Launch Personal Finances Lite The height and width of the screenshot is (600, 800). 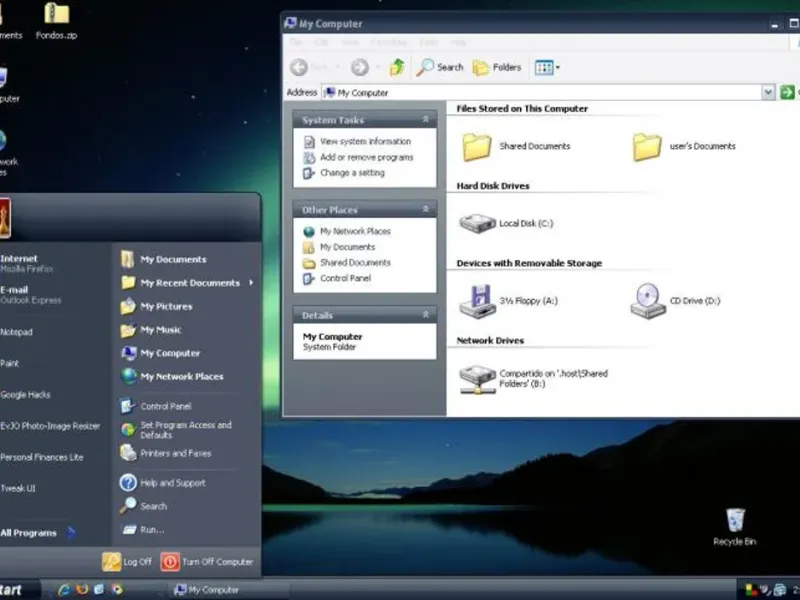point(42,457)
